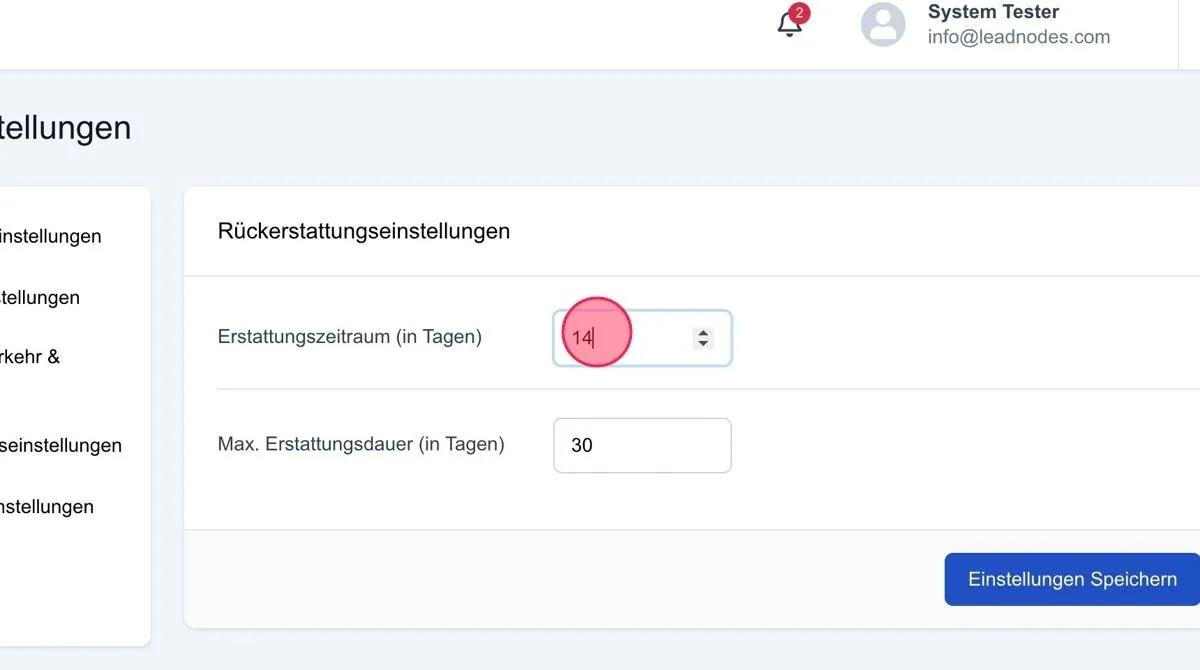Focus the Erstattungszeitraum input field
The image size is (1200, 670).
click(642, 338)
